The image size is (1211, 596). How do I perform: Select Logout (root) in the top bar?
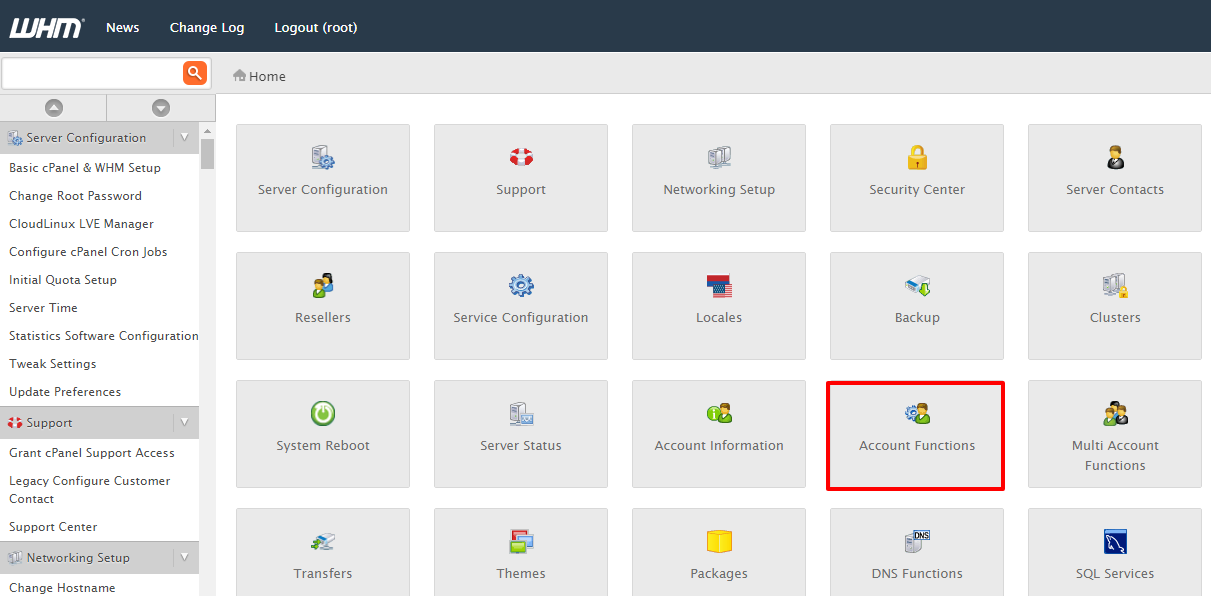pyautogui.click(x=316, y=27)
